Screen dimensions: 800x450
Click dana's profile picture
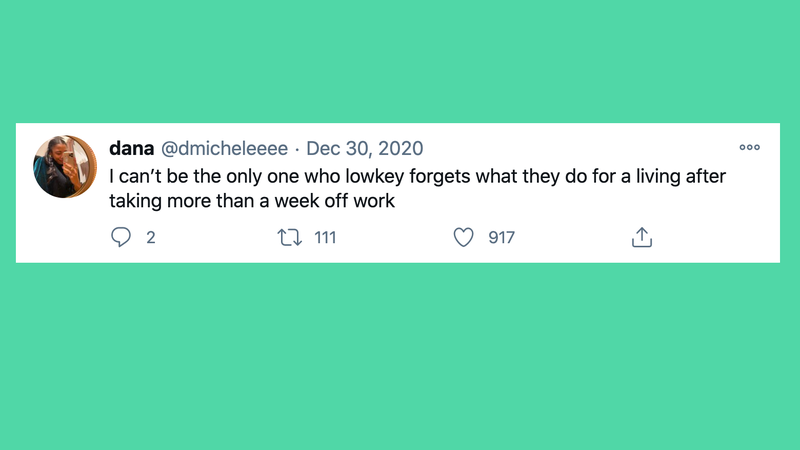pyautogui.click(x=65, y=166)
